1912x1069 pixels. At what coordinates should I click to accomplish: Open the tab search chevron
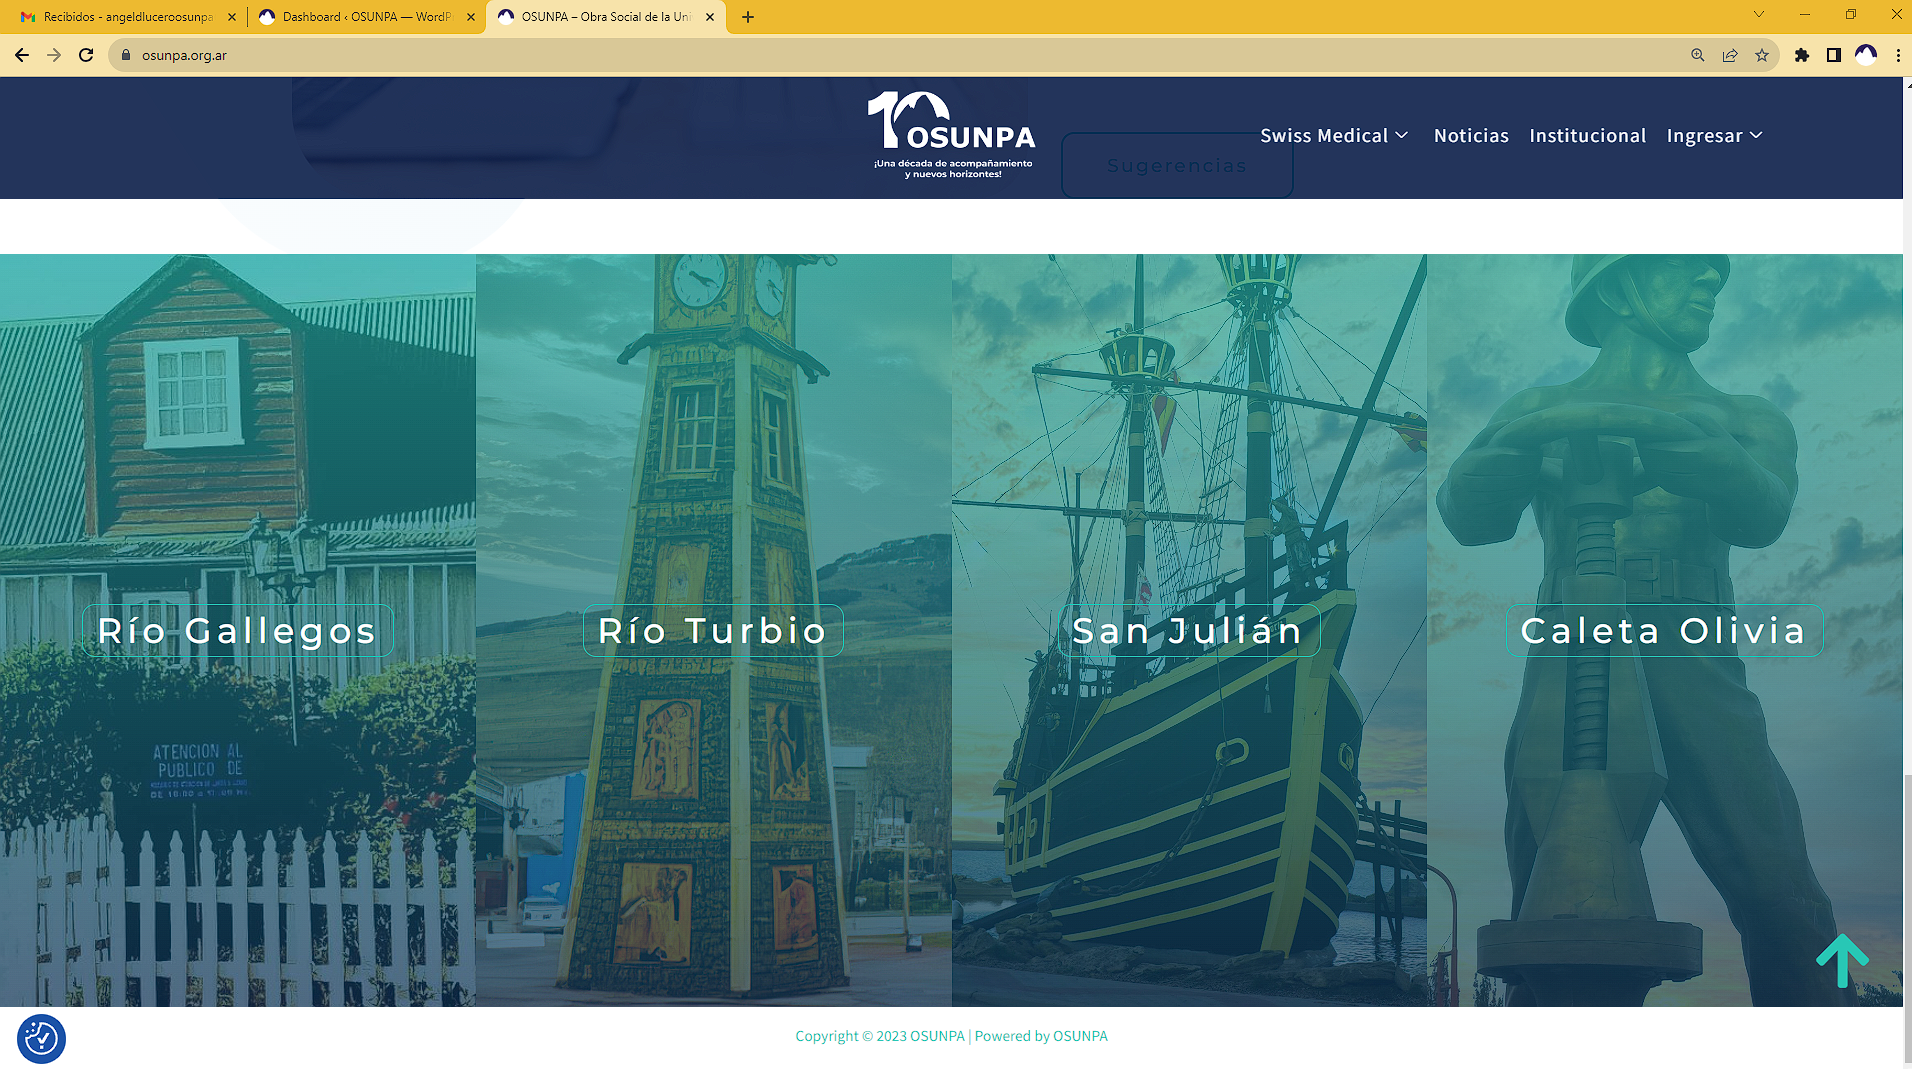tap(1759, 14)
